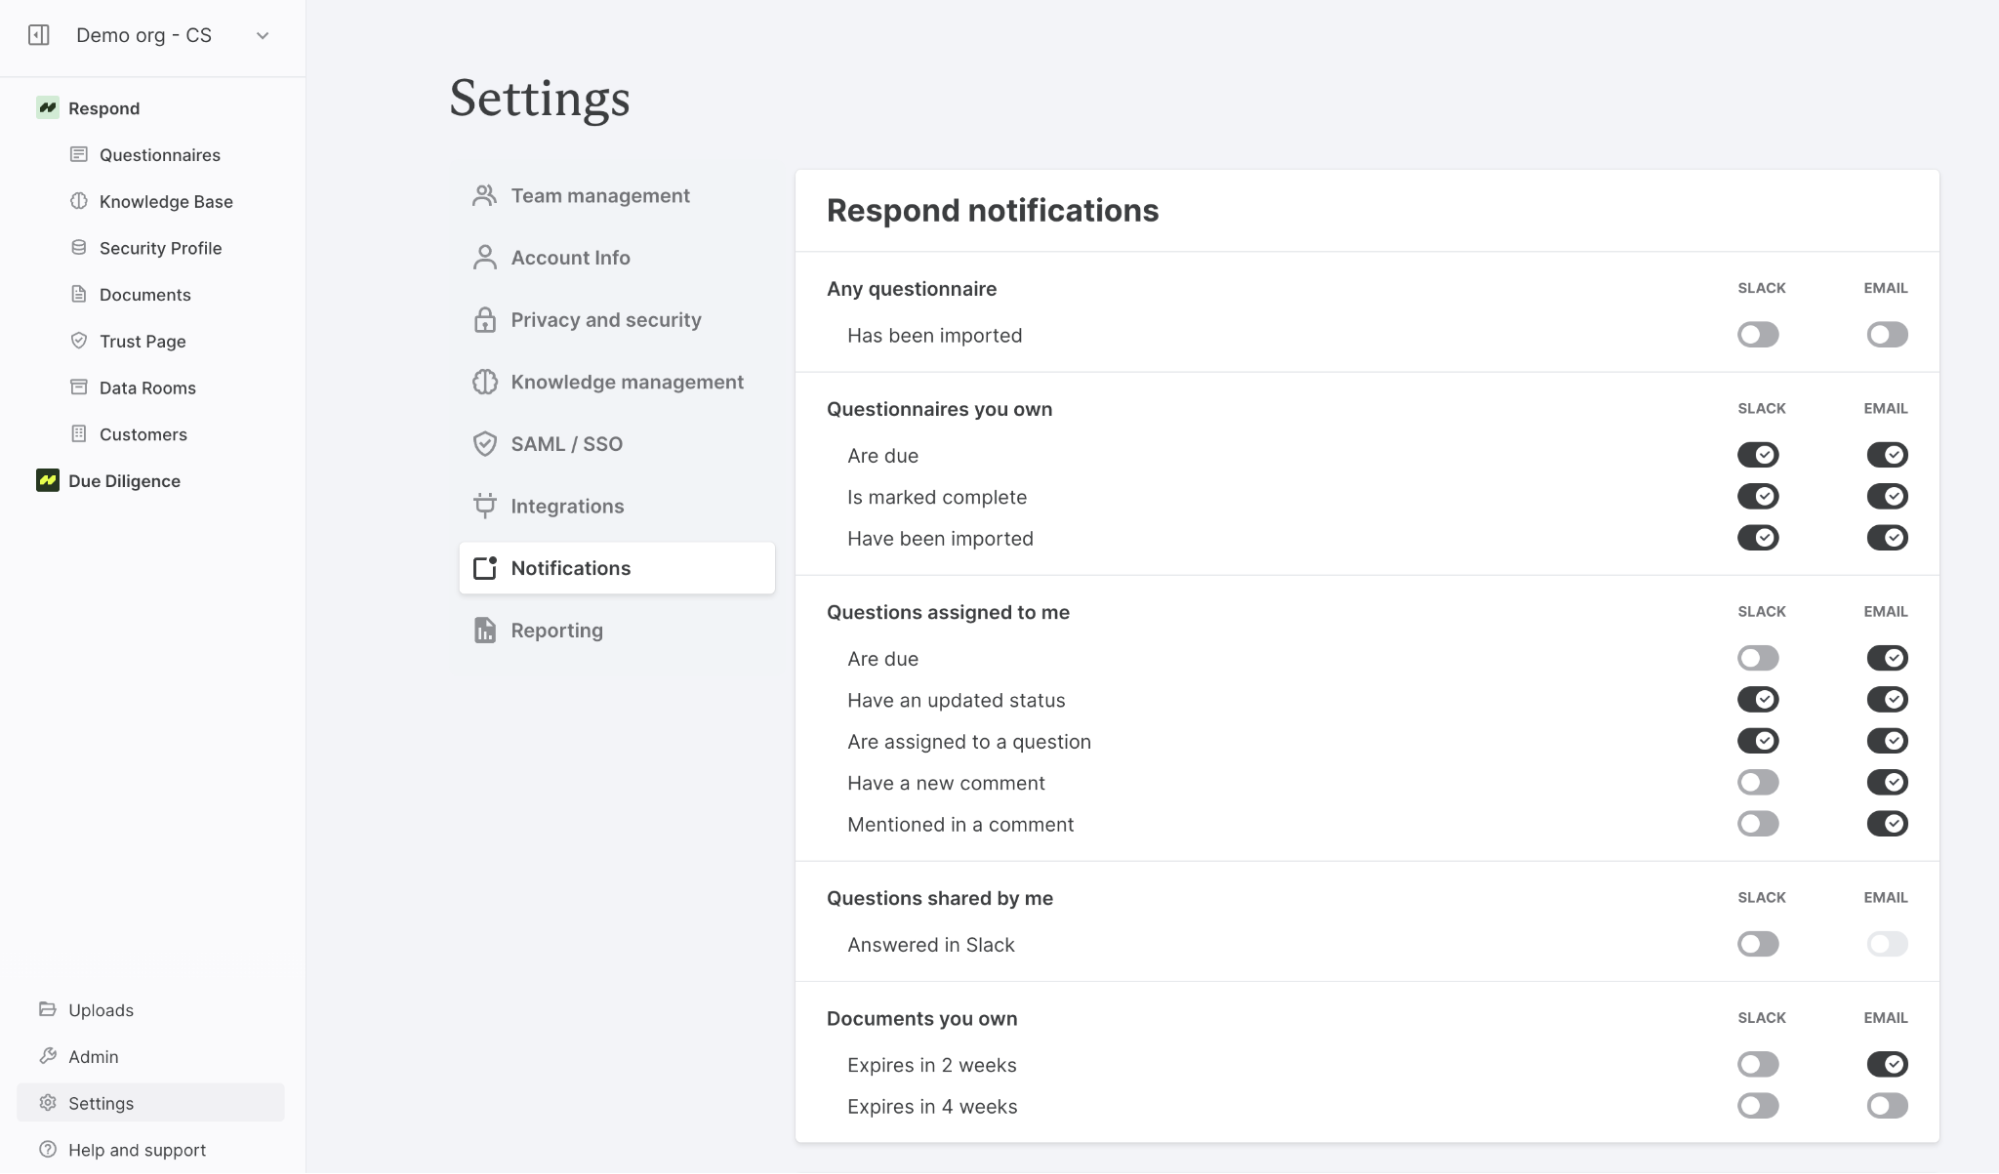1999x1174 pixels.
Task: Disable Slack for Have an updated status
Action: pyautogui.click(x=1758, y=699)
